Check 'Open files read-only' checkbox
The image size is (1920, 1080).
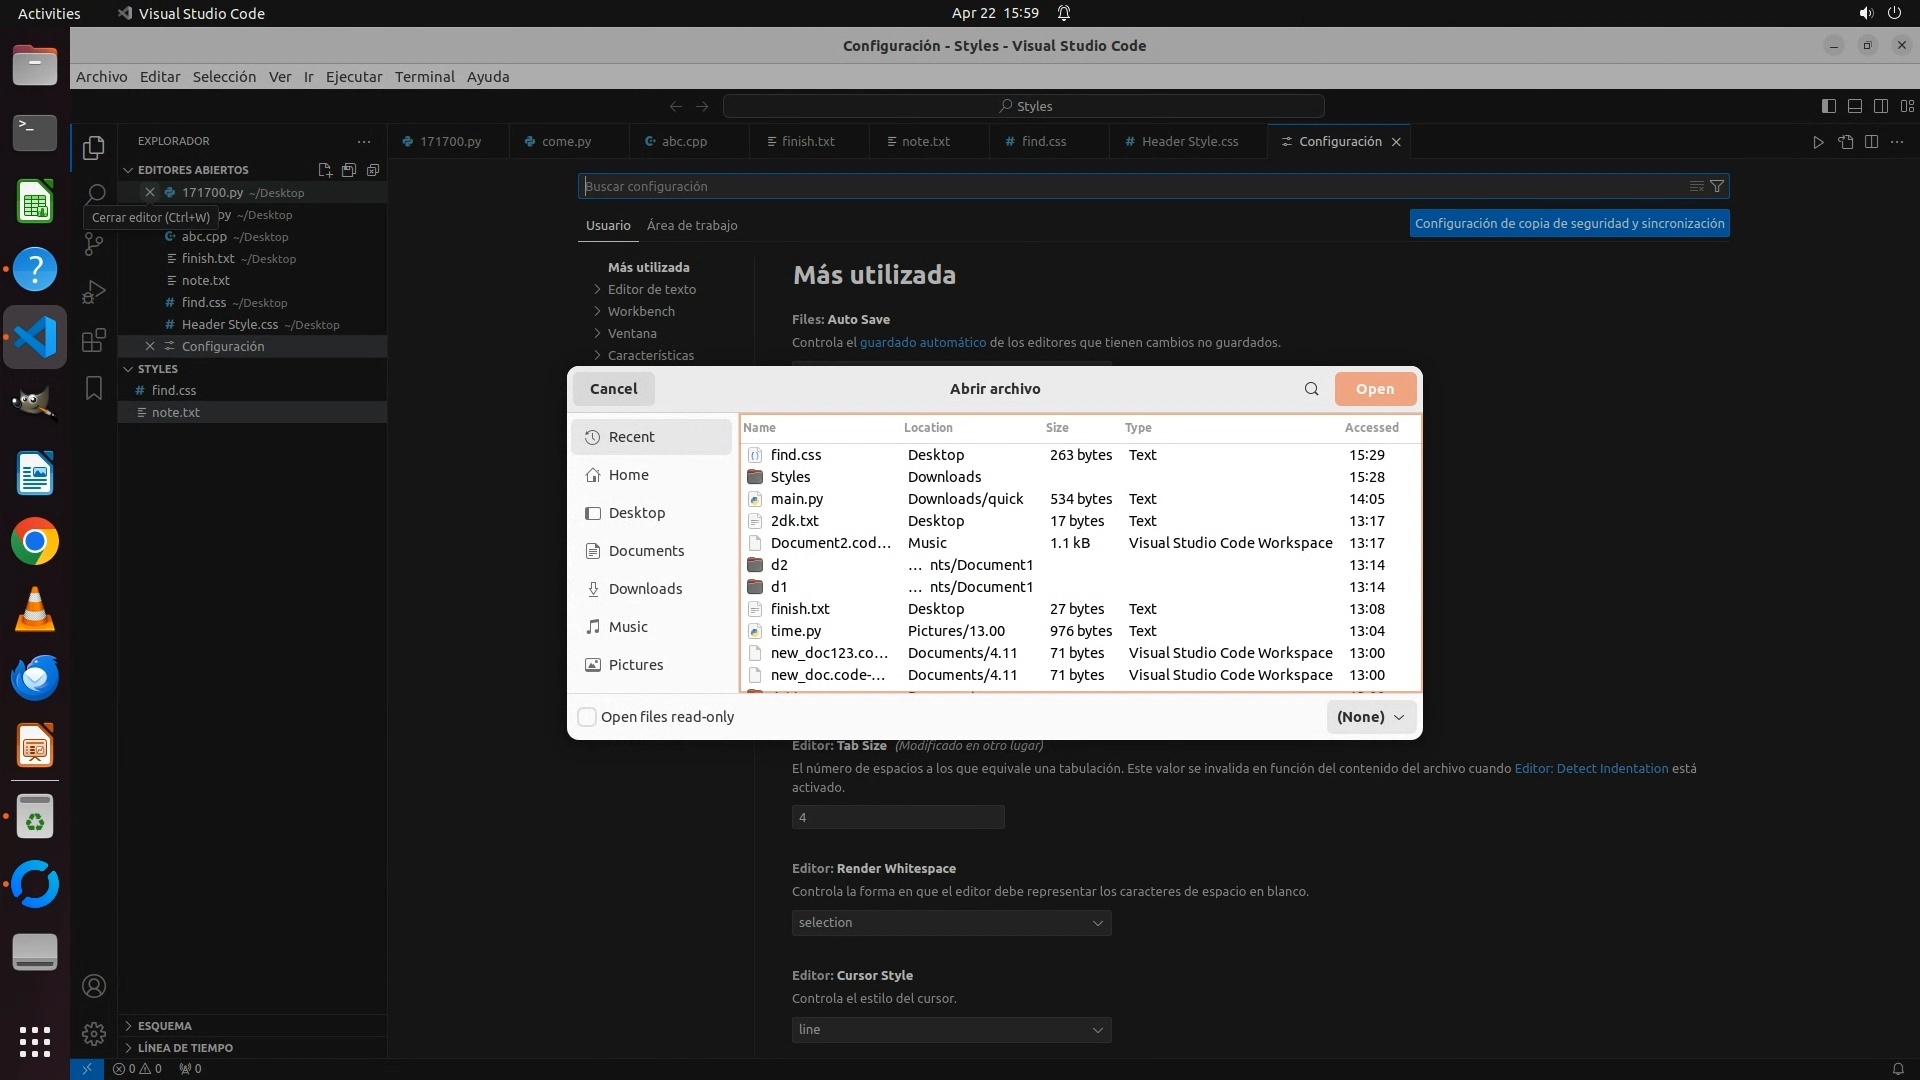click(x=588, y=717)
